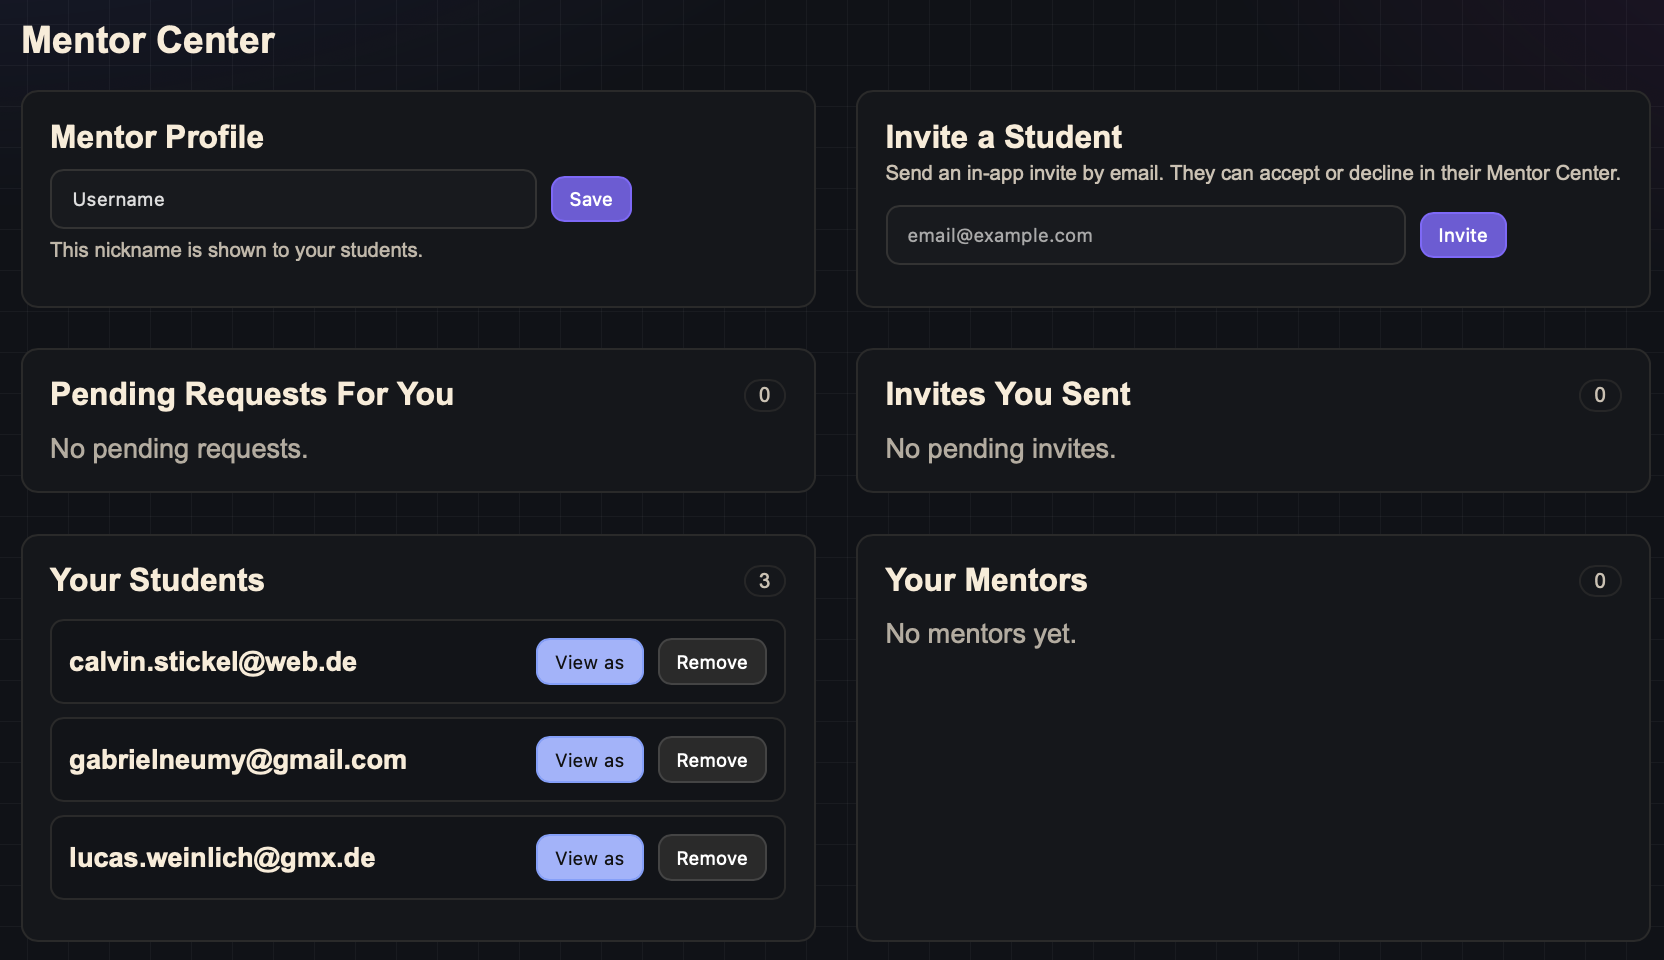Click the Your Students section heading

click(157, 580)
